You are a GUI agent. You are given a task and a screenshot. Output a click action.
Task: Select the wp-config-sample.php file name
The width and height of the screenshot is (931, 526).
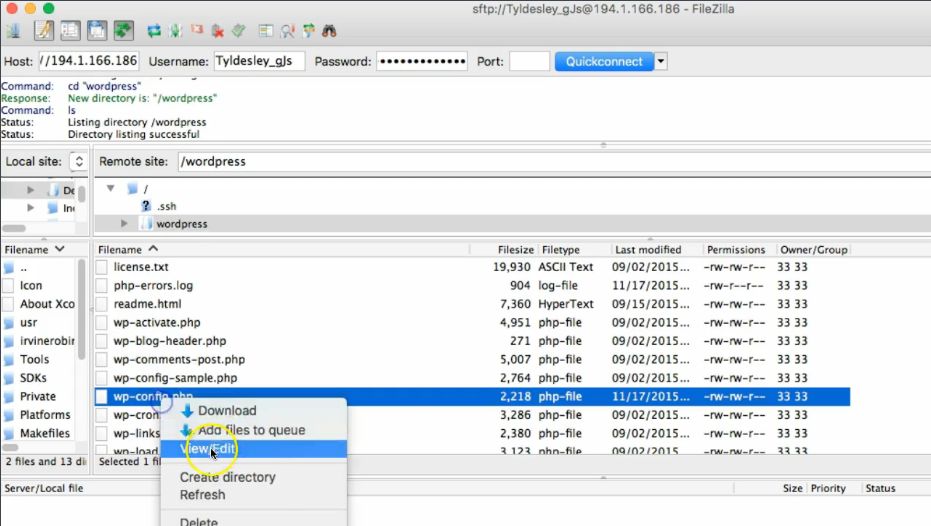175,378
